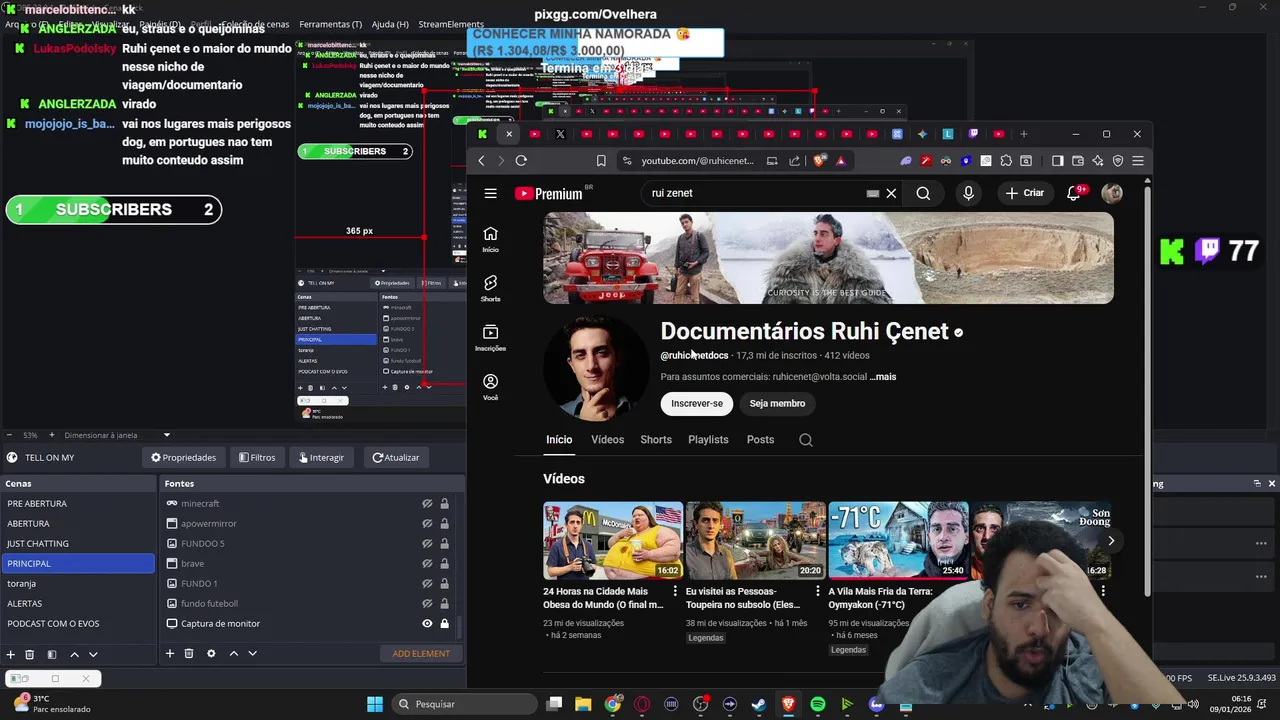Add a new scene in Cenas panel
Viewport: 1280px width, 720px height.
[11, 654]
